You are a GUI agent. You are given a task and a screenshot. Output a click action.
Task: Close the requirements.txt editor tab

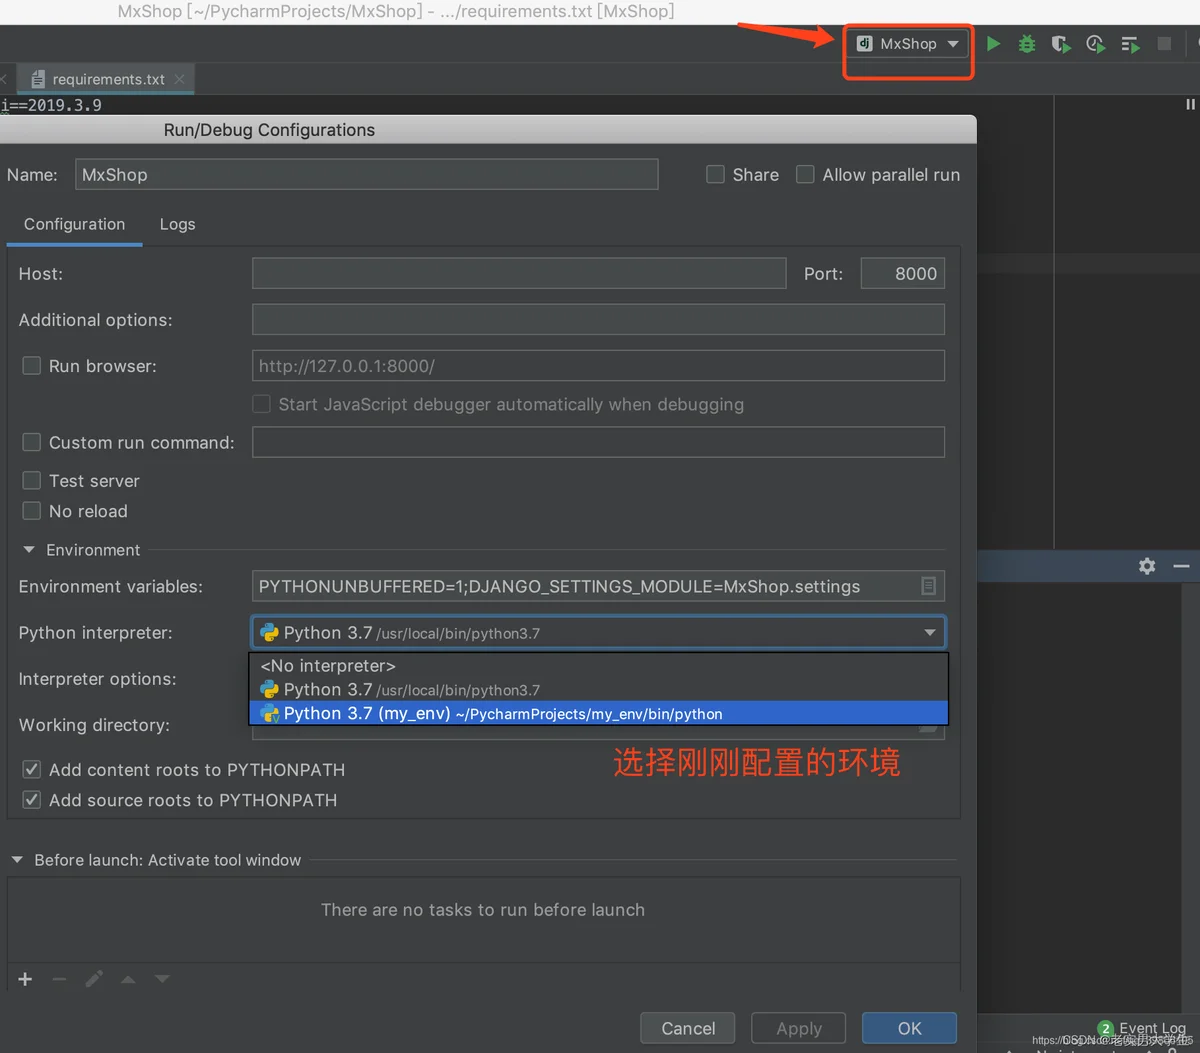tap(179, 79)
